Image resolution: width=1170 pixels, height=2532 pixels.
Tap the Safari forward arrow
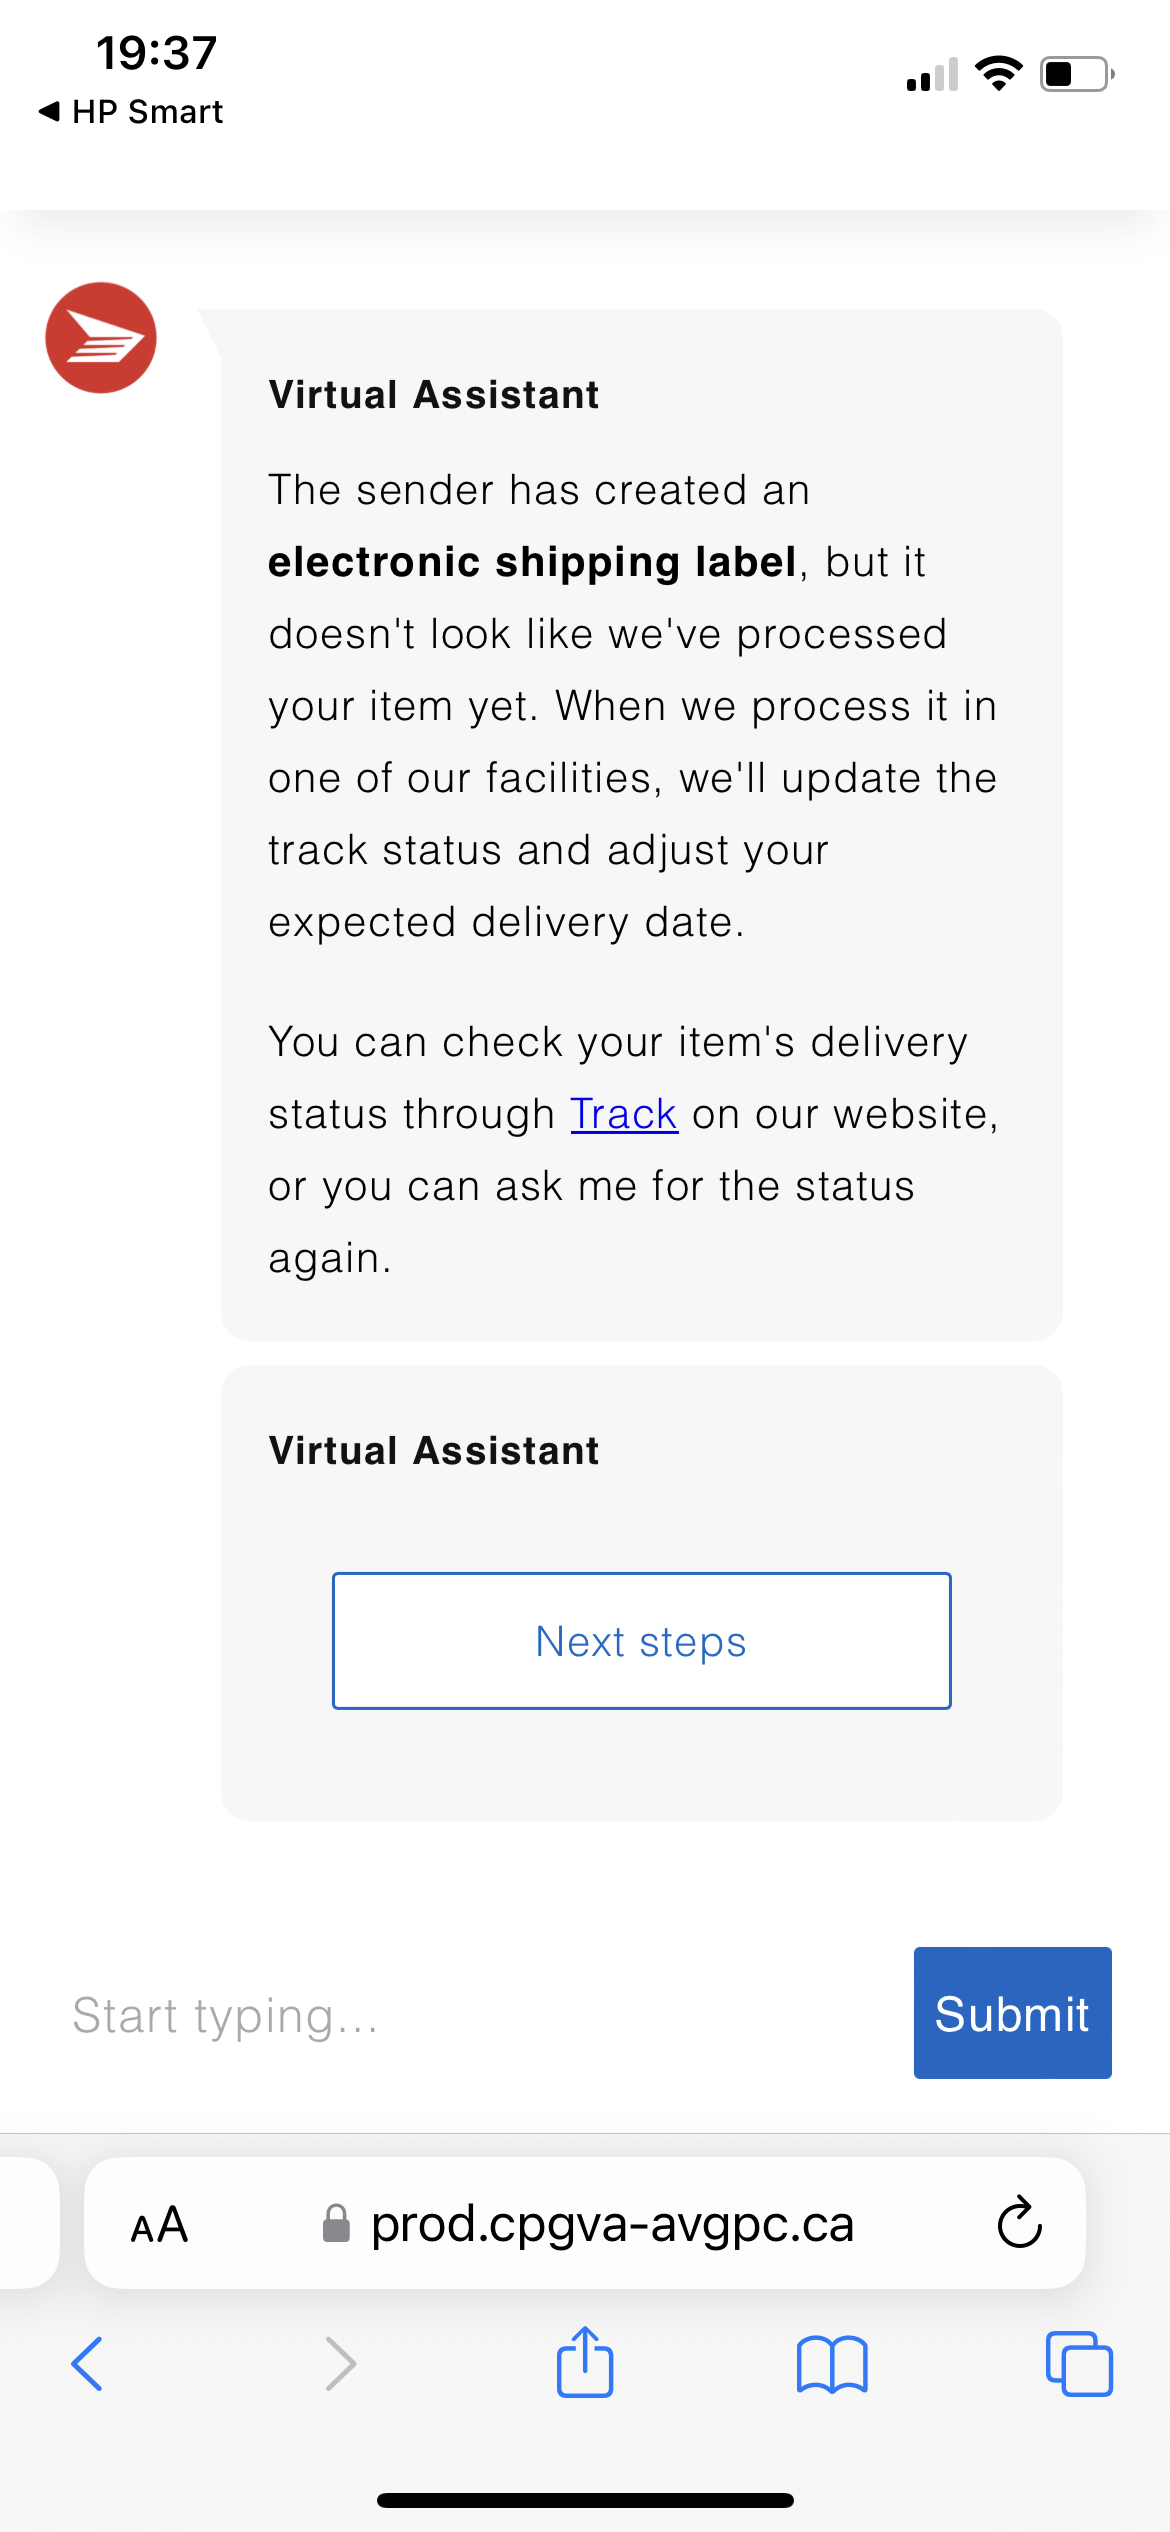(x=341, y=2364)
